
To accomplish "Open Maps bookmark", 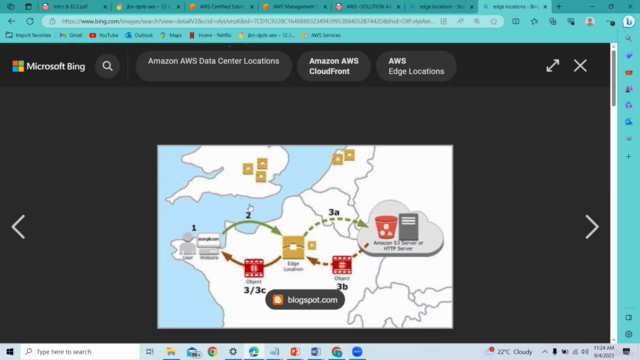I will (171, 35).
